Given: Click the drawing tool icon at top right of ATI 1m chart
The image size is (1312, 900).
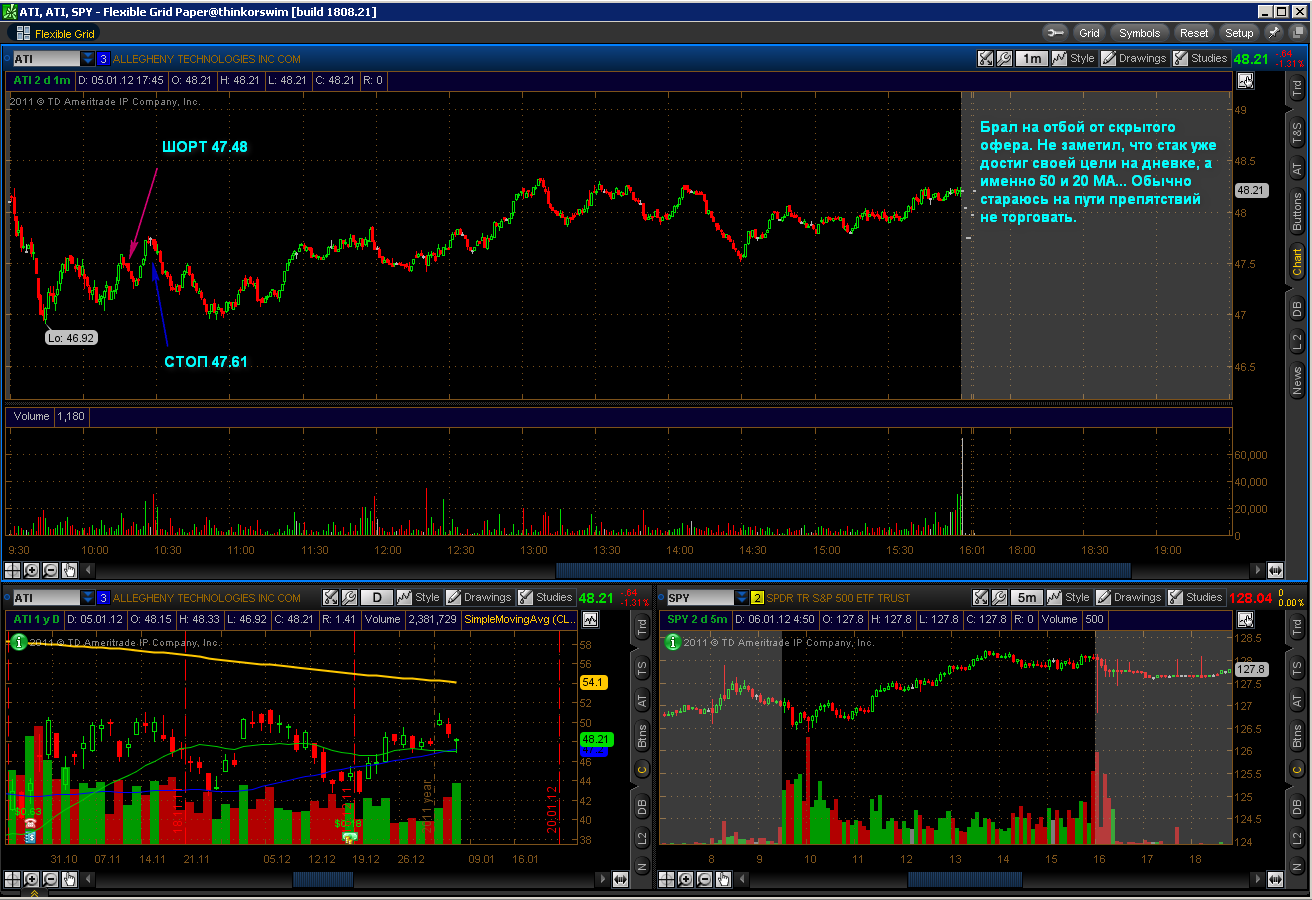Looking at the screenshot, I should point(1245,81).
